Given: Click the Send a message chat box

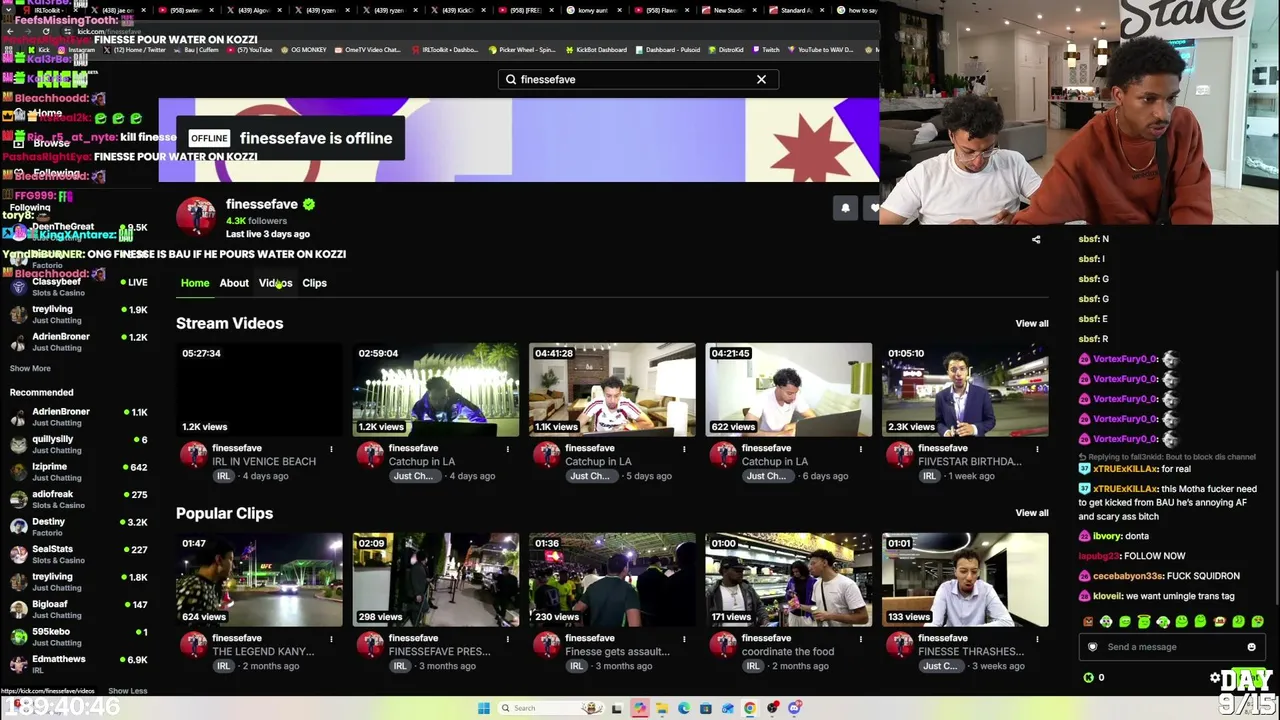Looking at the screenshot, I should point(1170,647).
